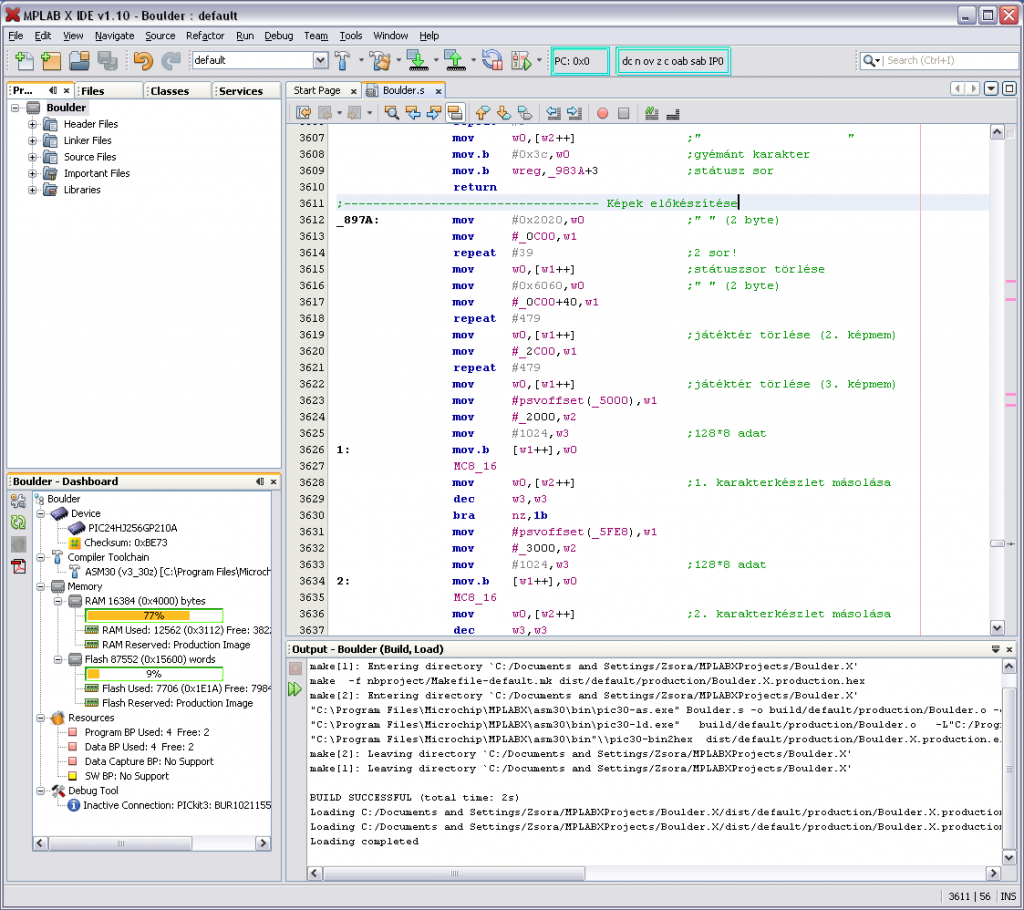Open the Refactor menu
Viewport: 1024px width, 910px height.
pyautogui.click(x=205, y=36)
